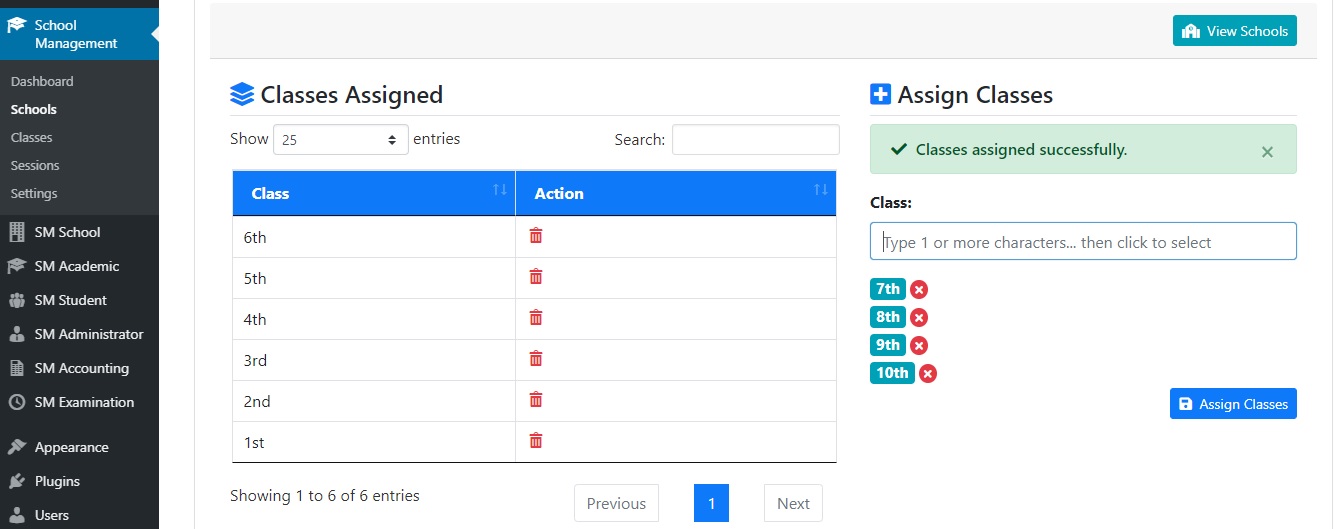Focus the table Search field

[756, 140]
